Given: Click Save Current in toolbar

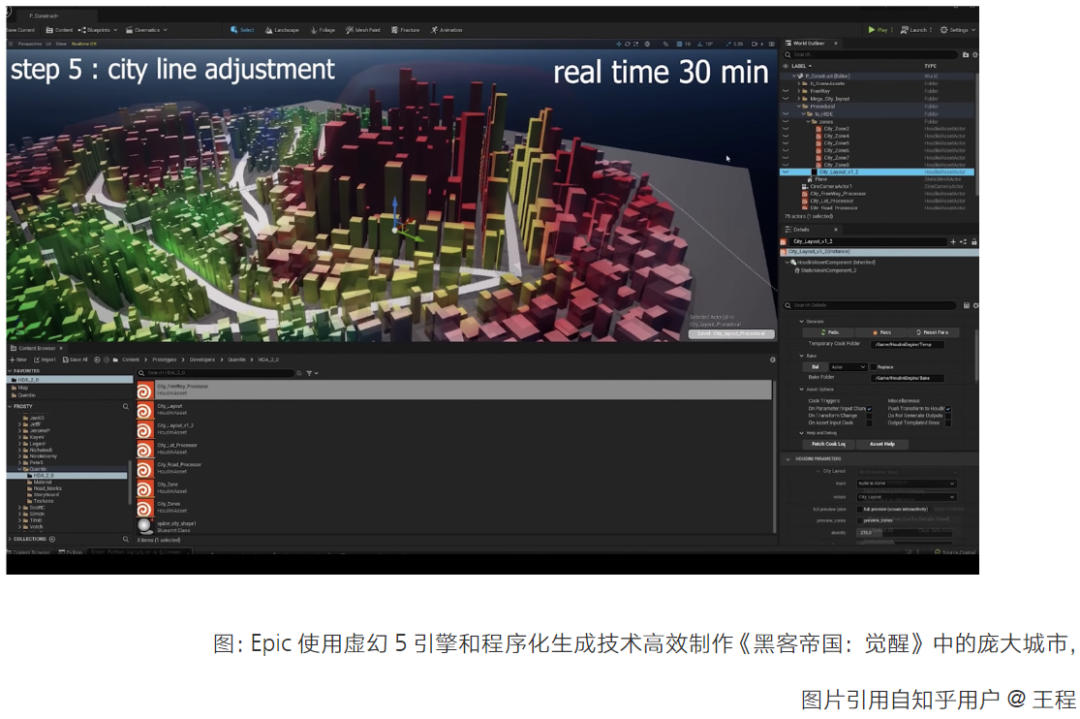Looking at the screenshot, I should 21,30.
